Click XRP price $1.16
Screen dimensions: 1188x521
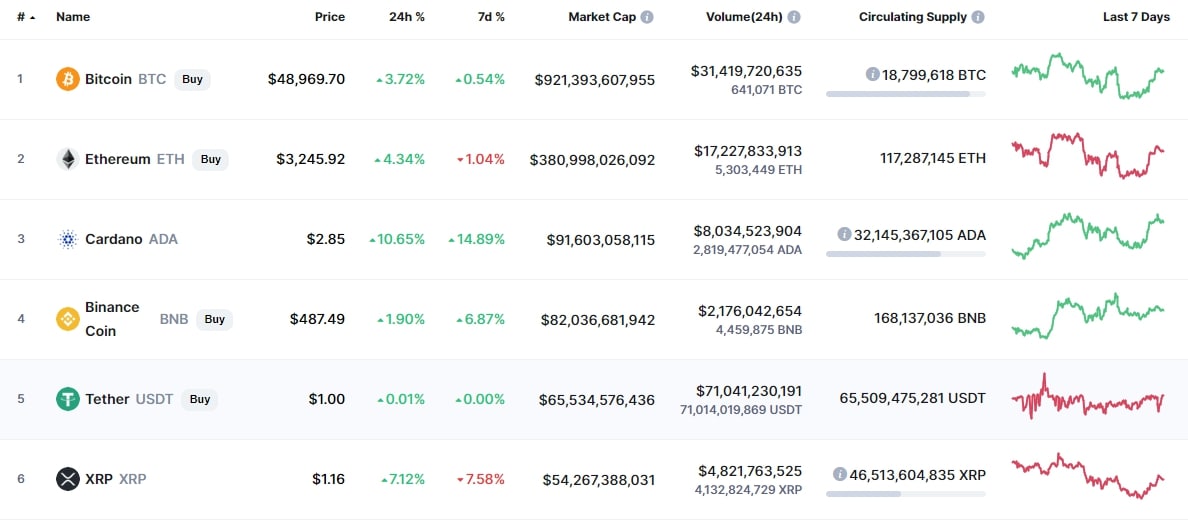pos(329,479)
